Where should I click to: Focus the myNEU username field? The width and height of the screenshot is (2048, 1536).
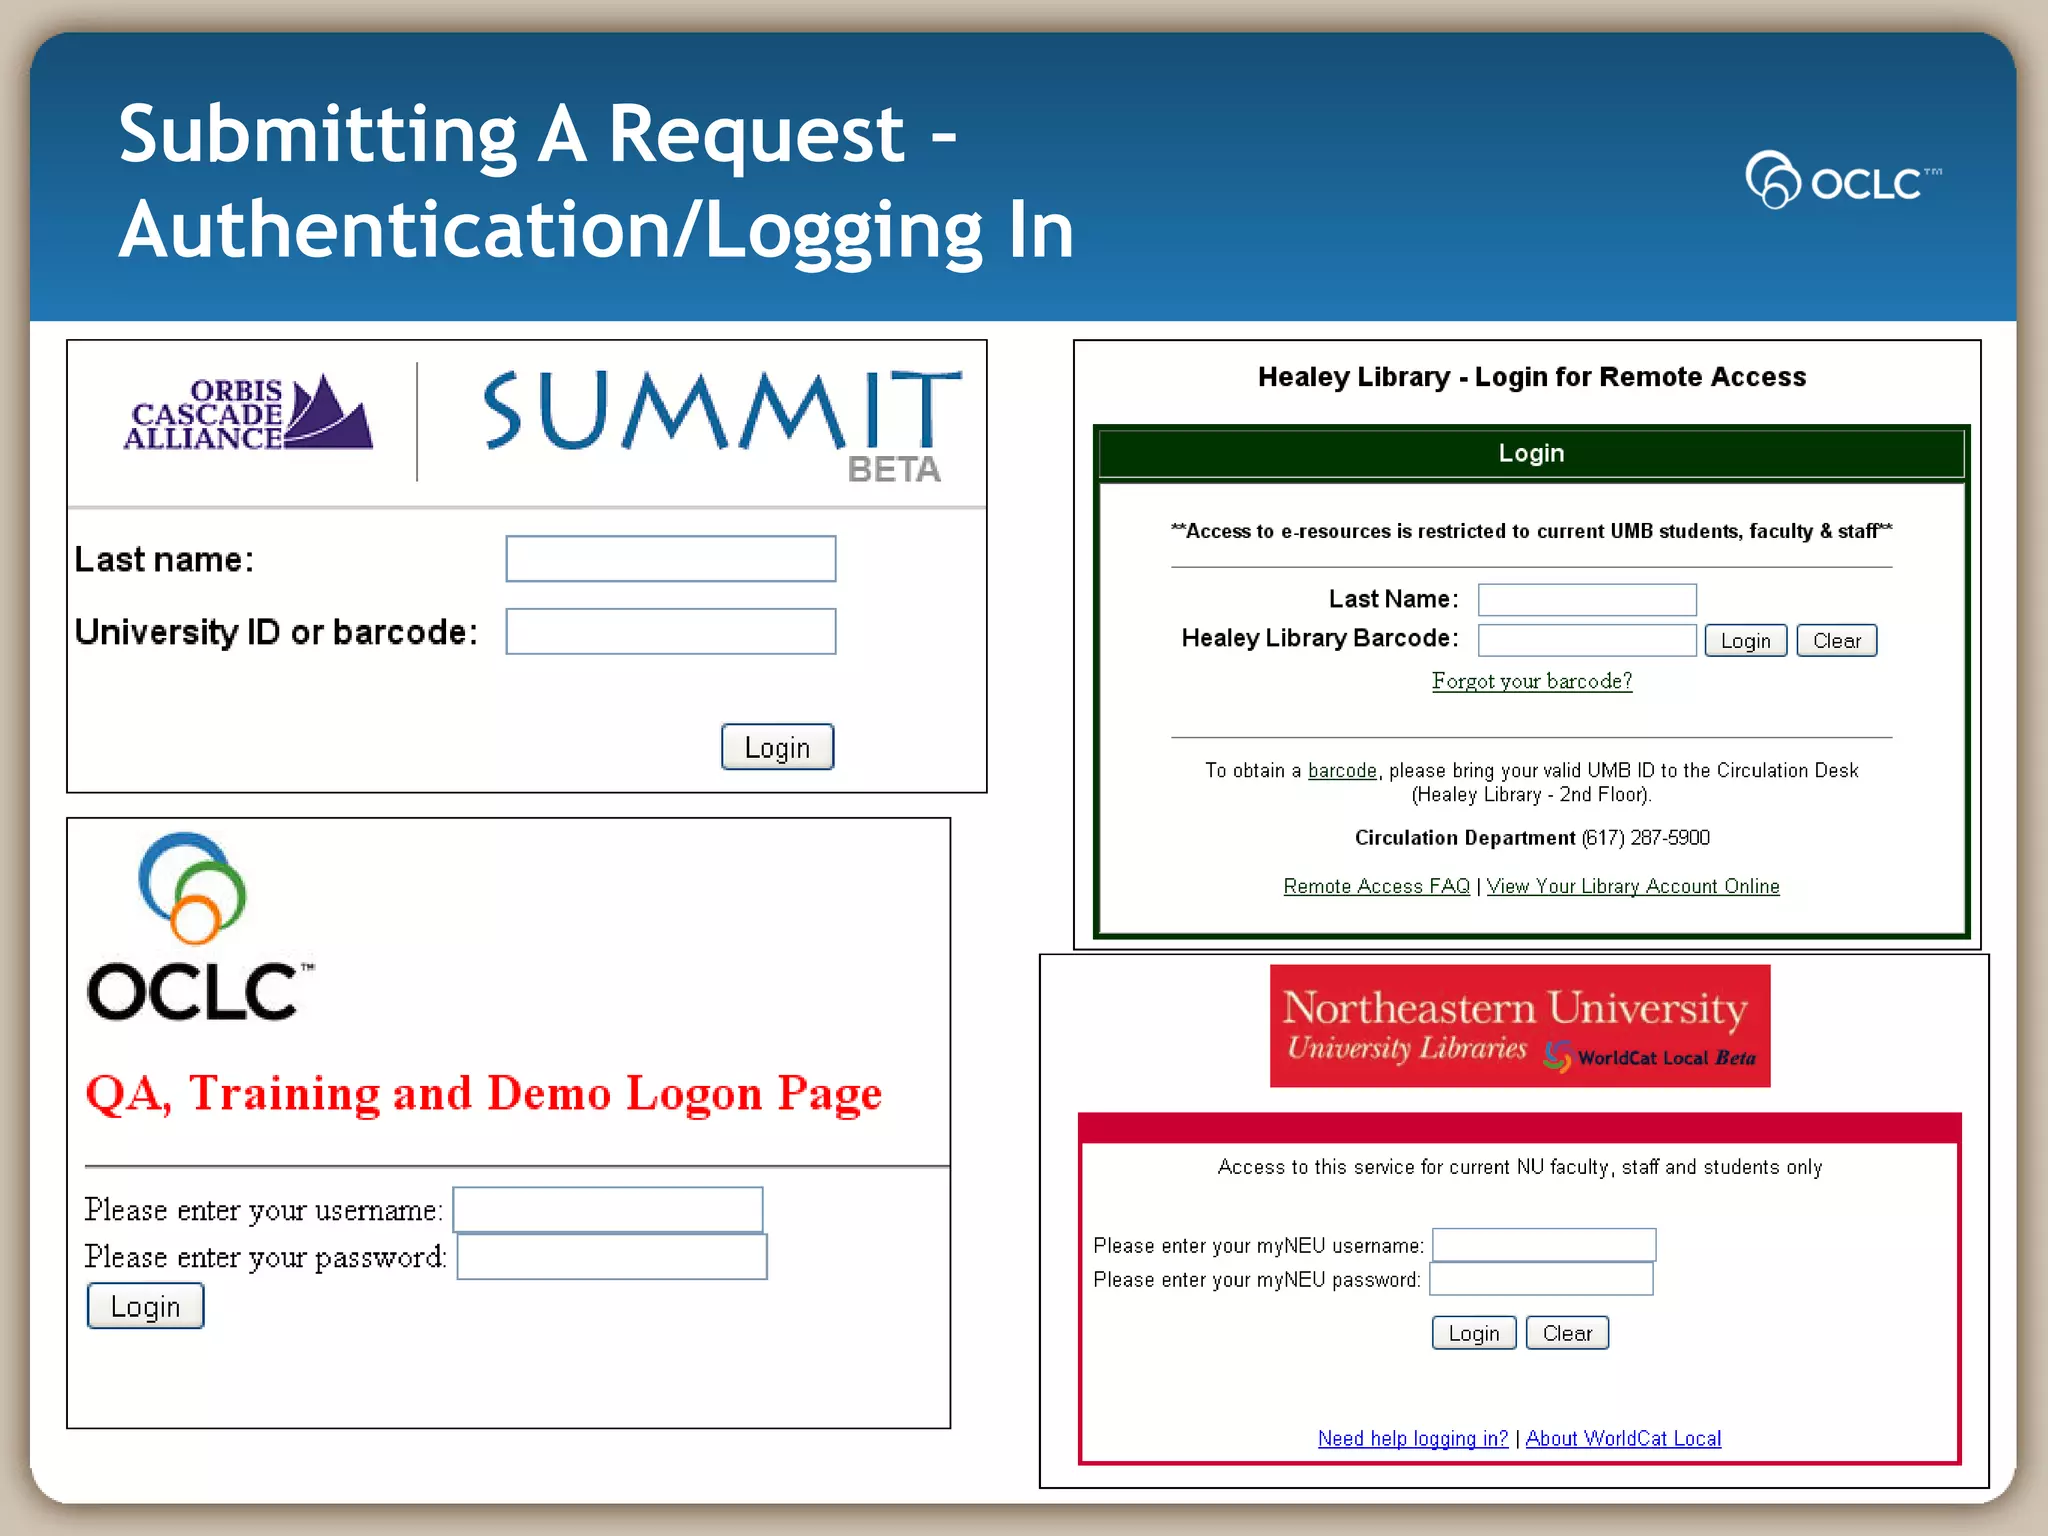pos(1544,1245)
